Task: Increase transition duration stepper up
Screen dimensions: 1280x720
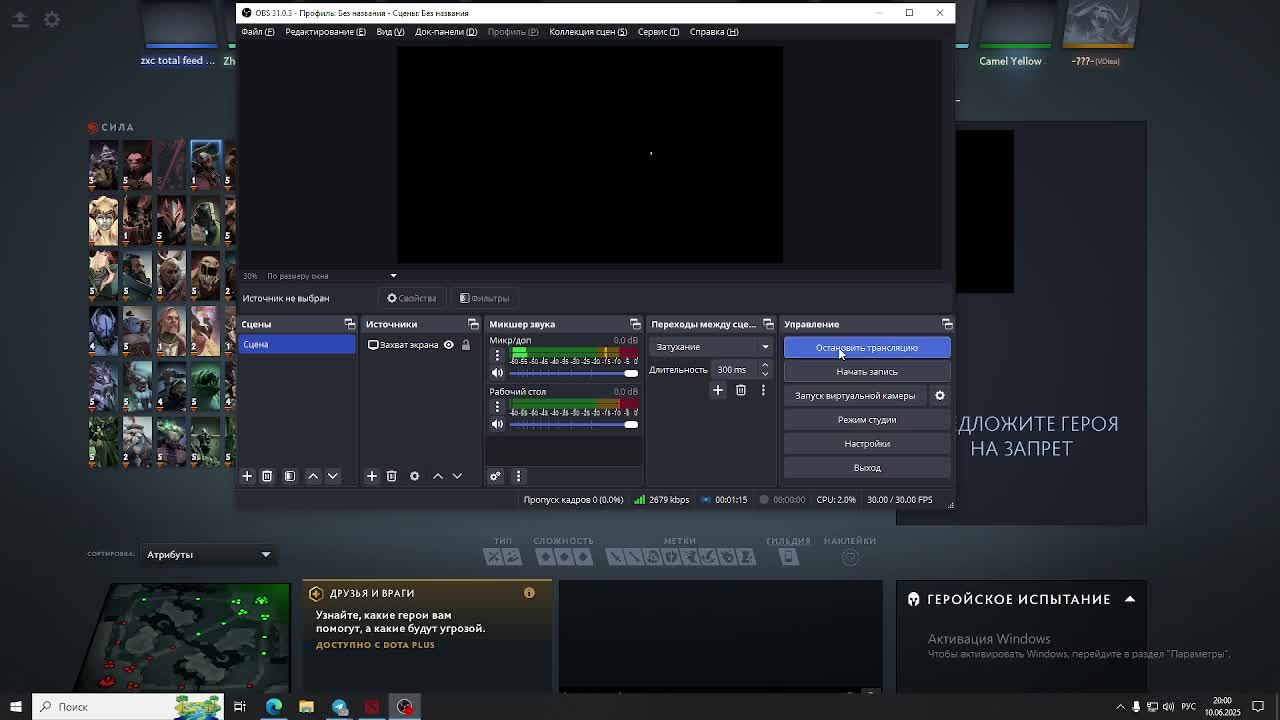Action: pos(765,365)
